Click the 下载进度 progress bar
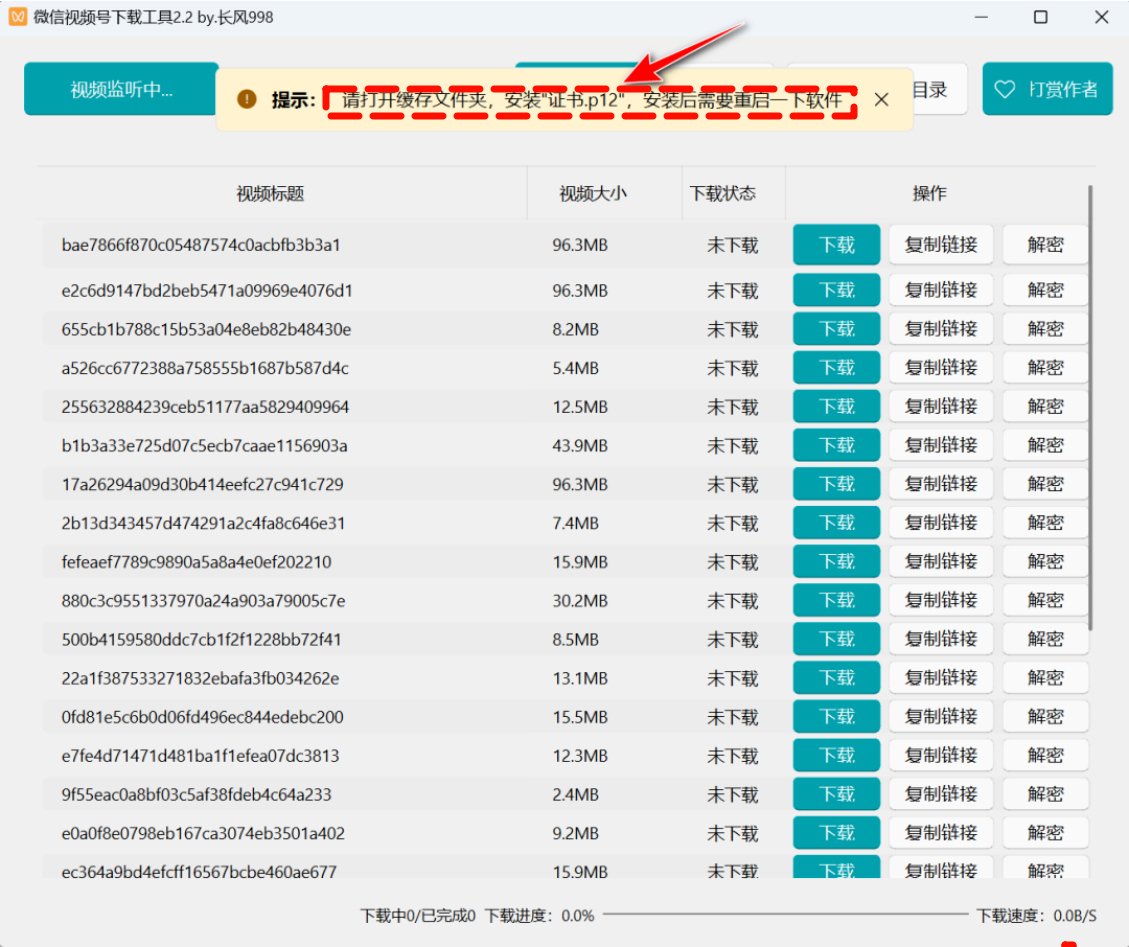The image size is (1129, 947). click(x=786, y=915)
